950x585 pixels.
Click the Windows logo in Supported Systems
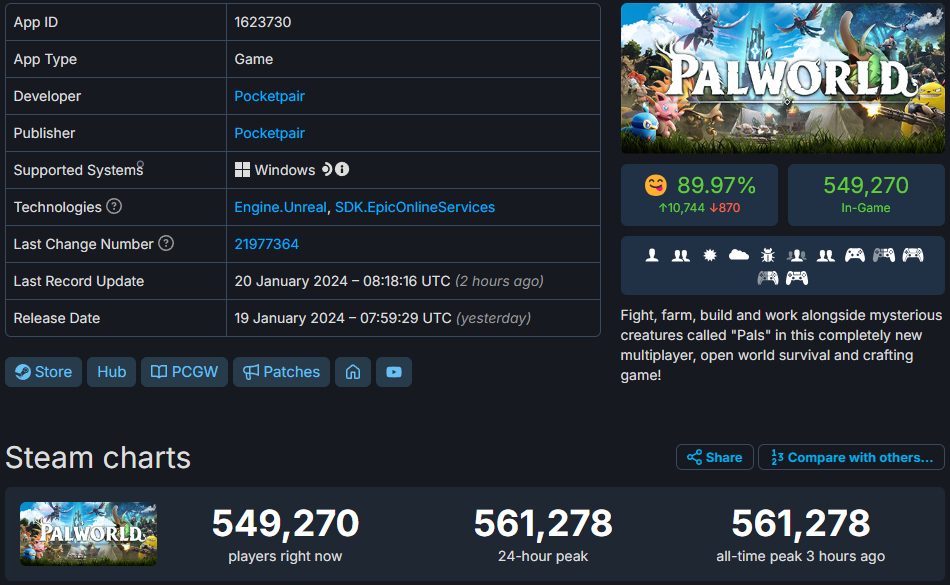(x=242, y=170)
